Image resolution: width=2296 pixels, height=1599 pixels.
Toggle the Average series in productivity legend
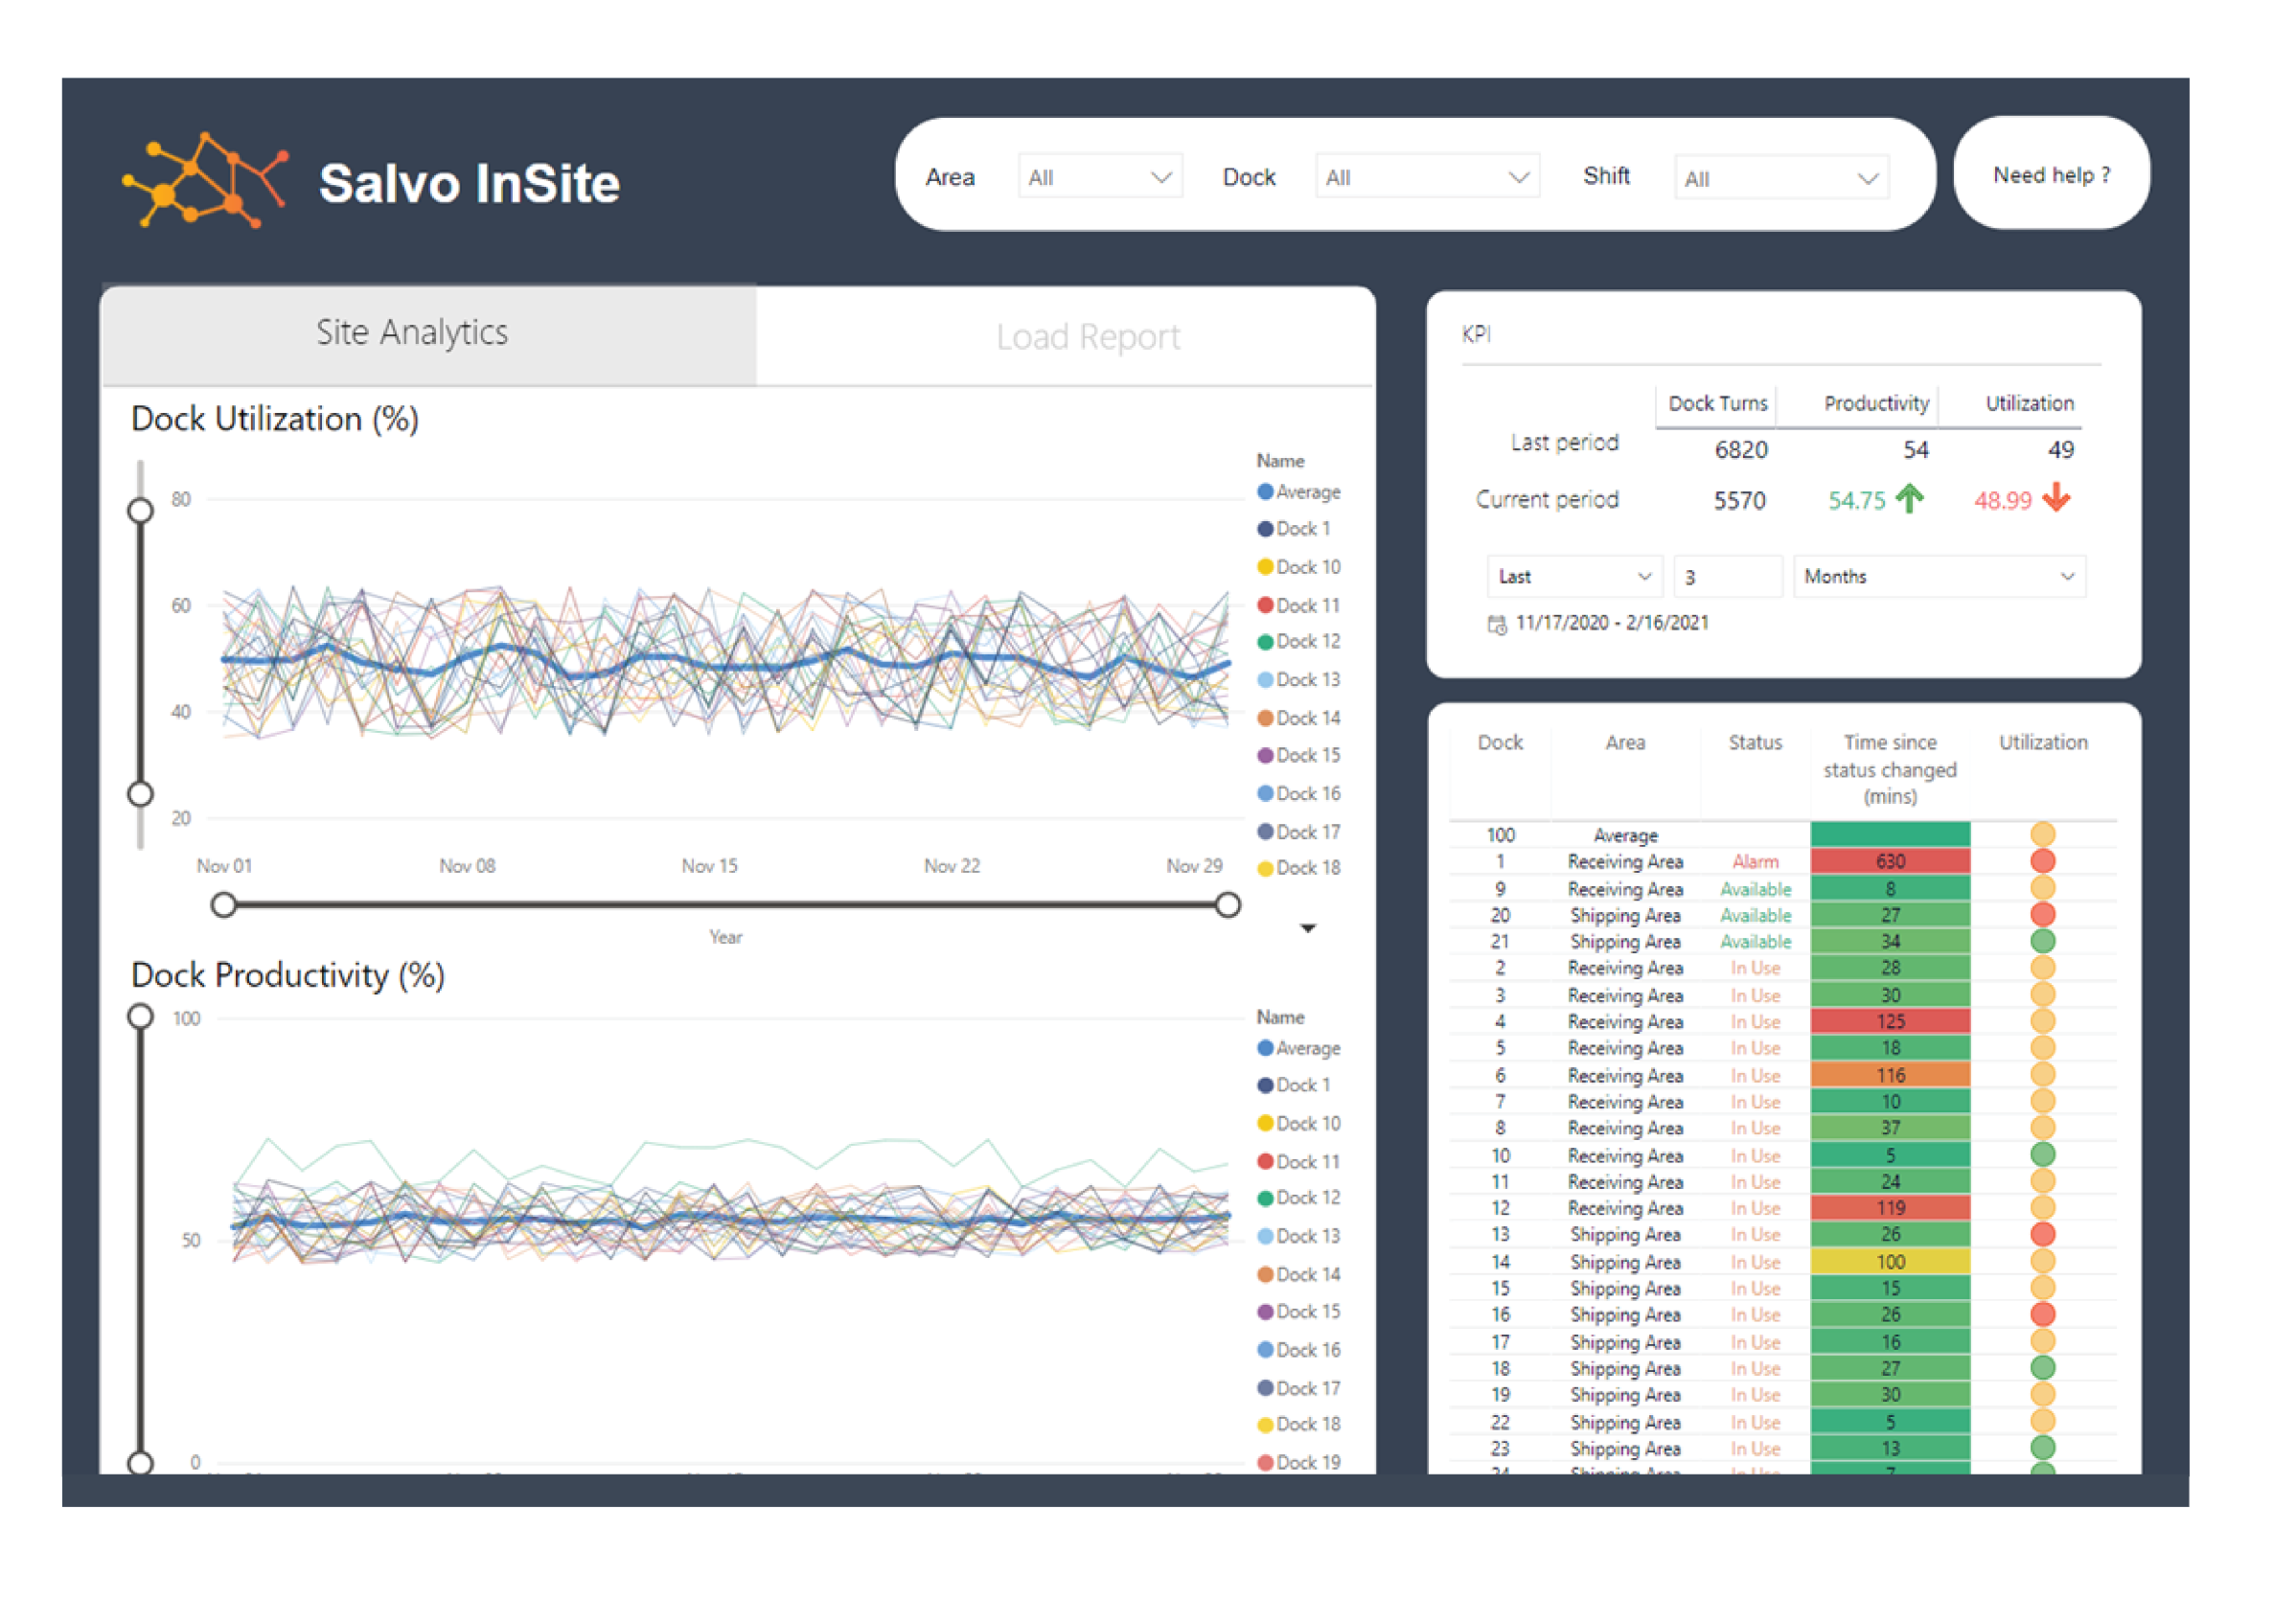1299,1048
